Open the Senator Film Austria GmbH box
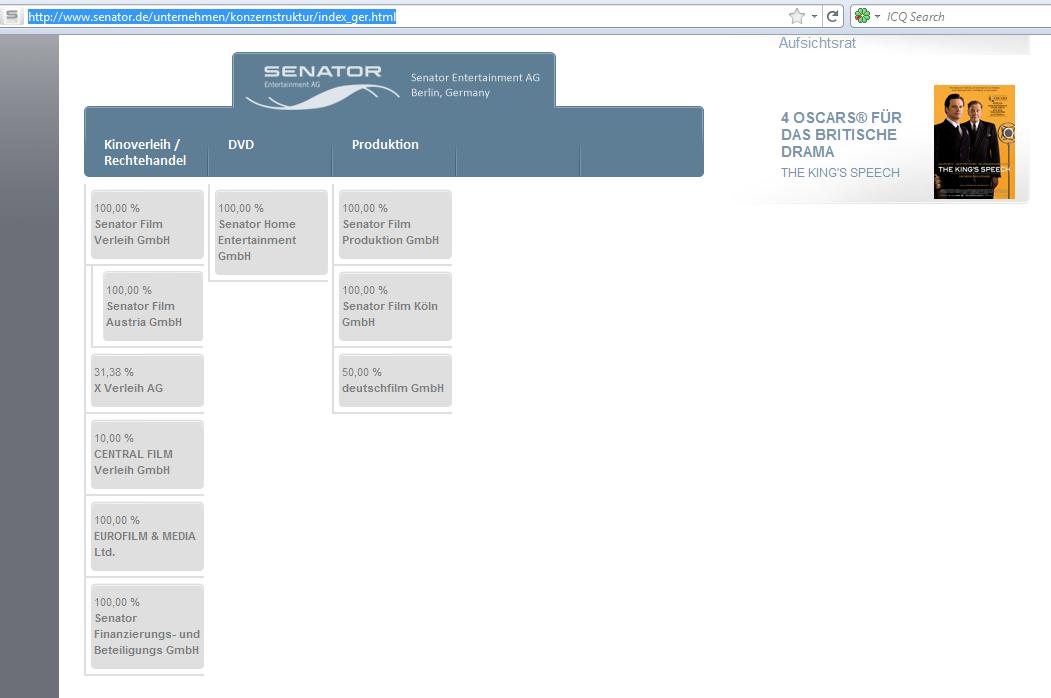1051x698 pixels. [x=153, y=306]
